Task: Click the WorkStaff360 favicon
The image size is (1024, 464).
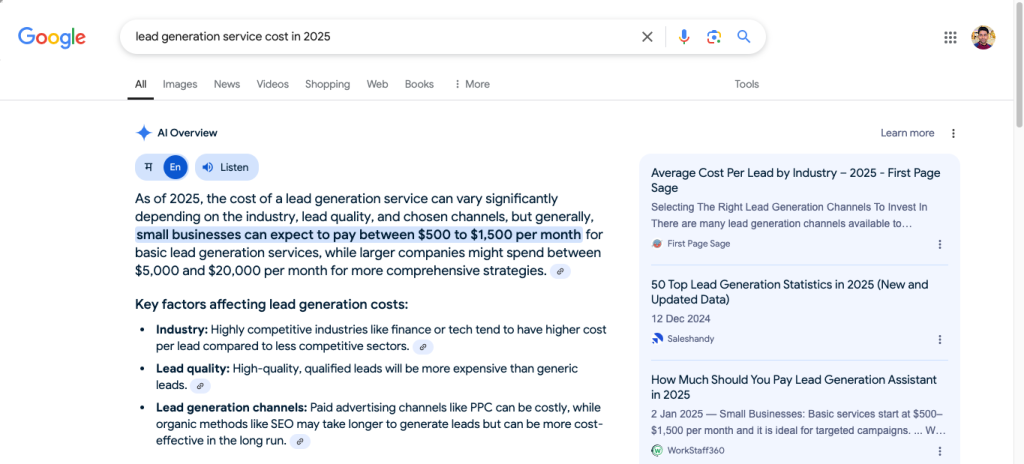Action: 657,450
